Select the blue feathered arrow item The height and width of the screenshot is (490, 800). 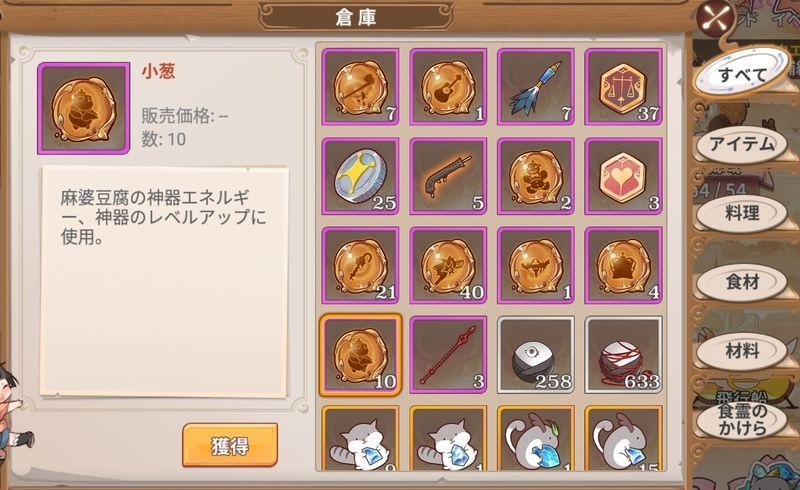pos(536,87)
